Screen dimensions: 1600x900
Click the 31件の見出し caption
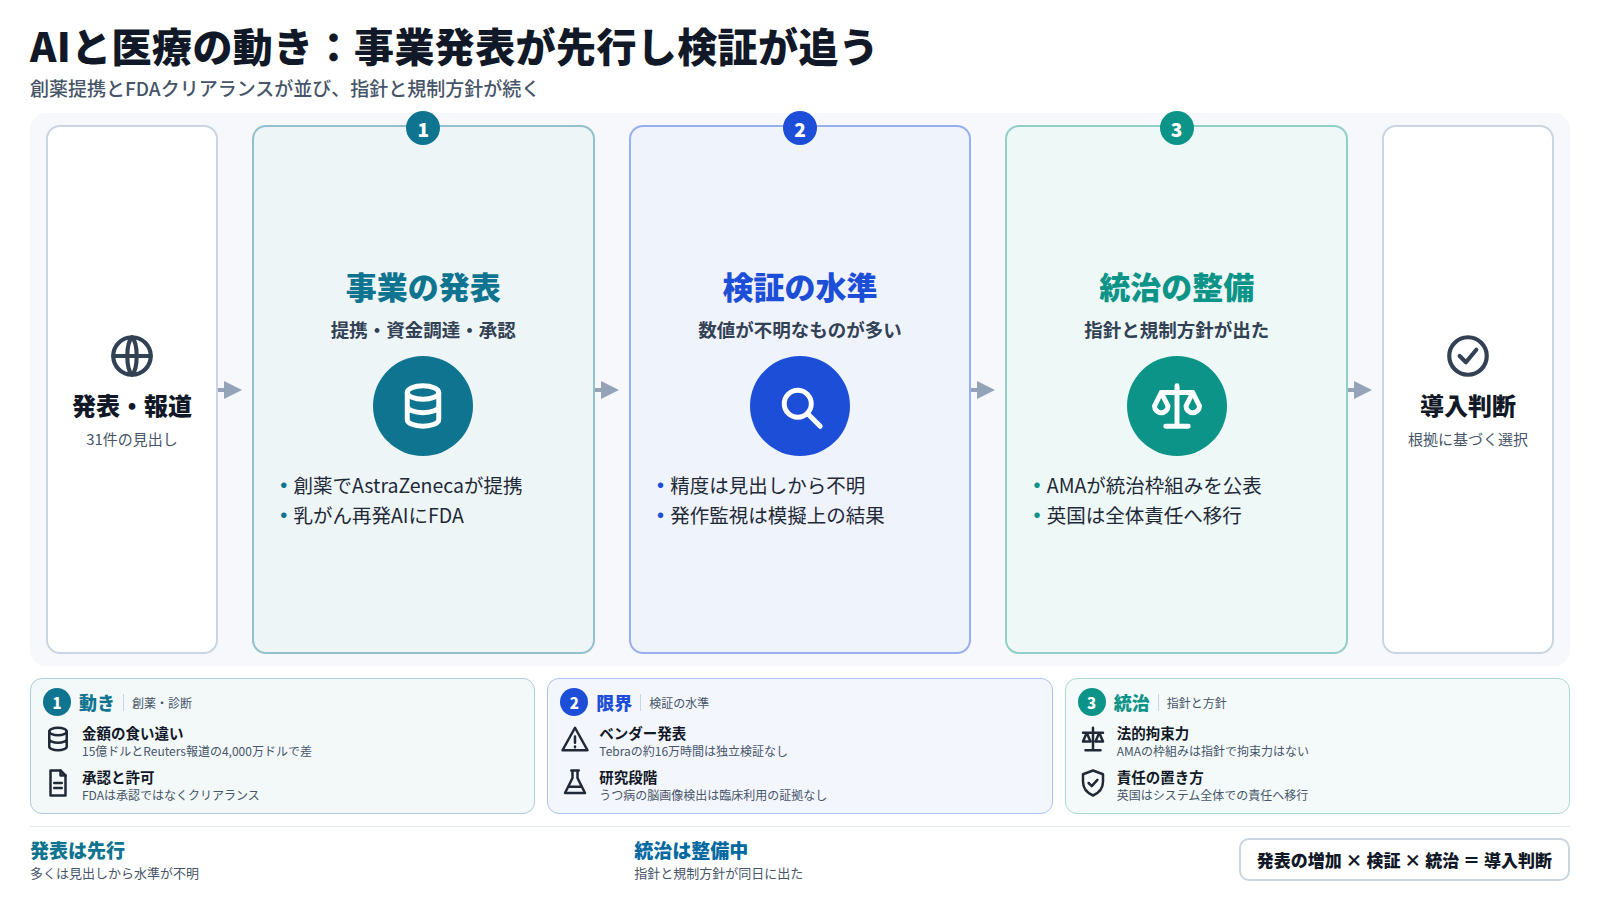[132, 440]
